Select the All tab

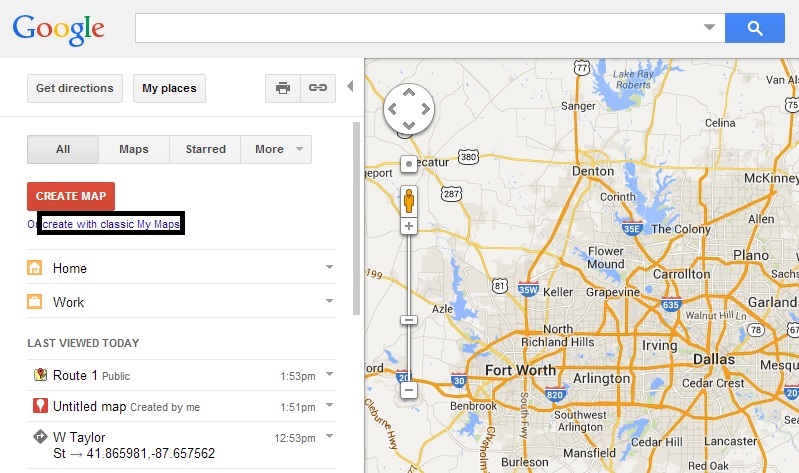click(63, 149)
